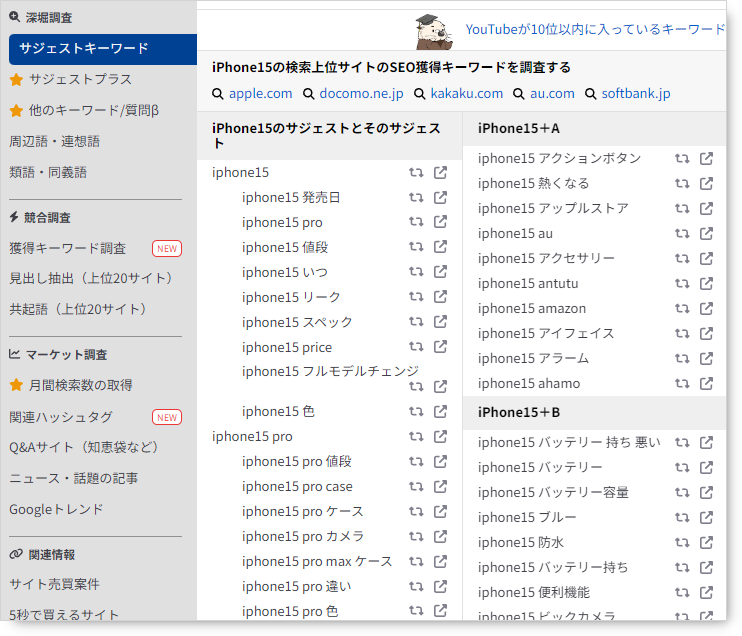Open external link icon for iphone15 pro カメラ
This screenshot has width=742, height=636.
440,536
